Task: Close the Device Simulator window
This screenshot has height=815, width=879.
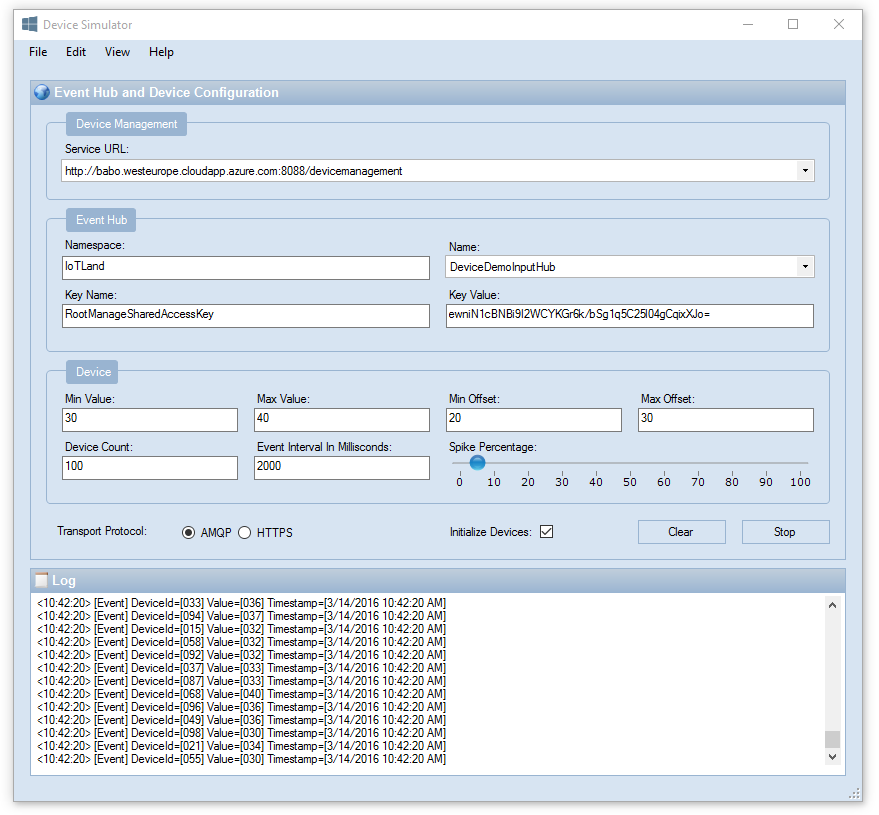Action: click(839, 24)
